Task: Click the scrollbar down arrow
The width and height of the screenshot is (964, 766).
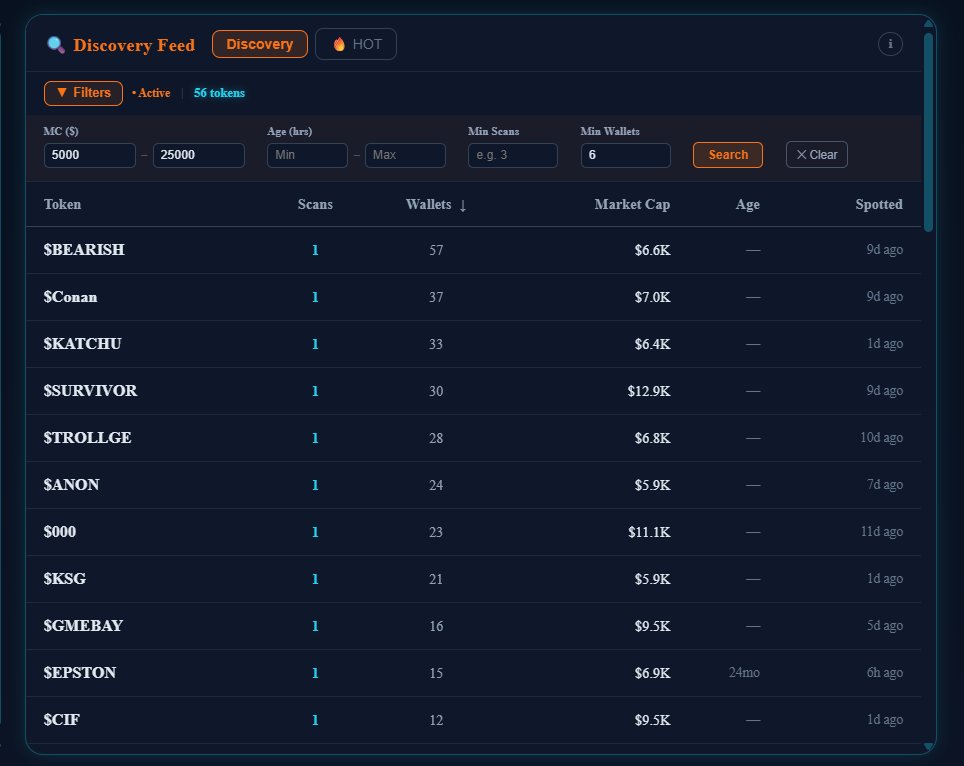Action: coord(929,746)
